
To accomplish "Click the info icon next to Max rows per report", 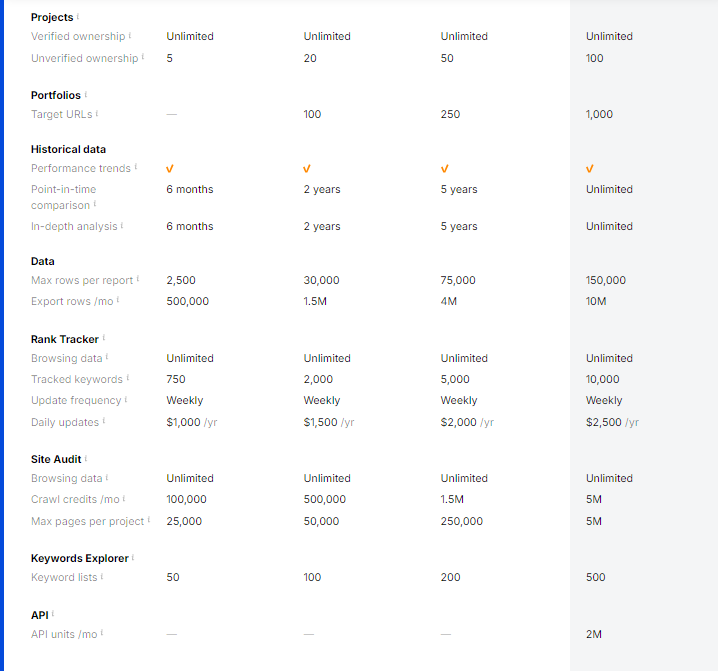I will pos(138,280).
